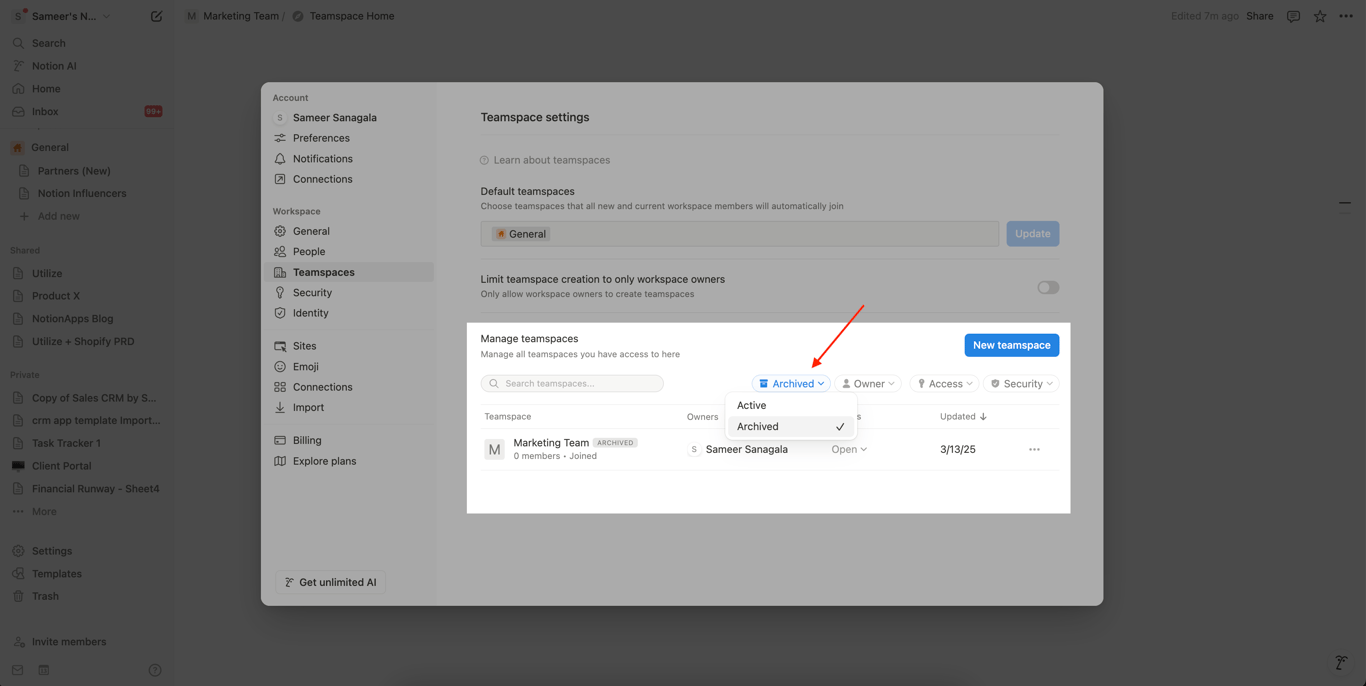
Task: Expand the Owner filter dropdown
Action: pyautogui.click(x=867, y=384)
